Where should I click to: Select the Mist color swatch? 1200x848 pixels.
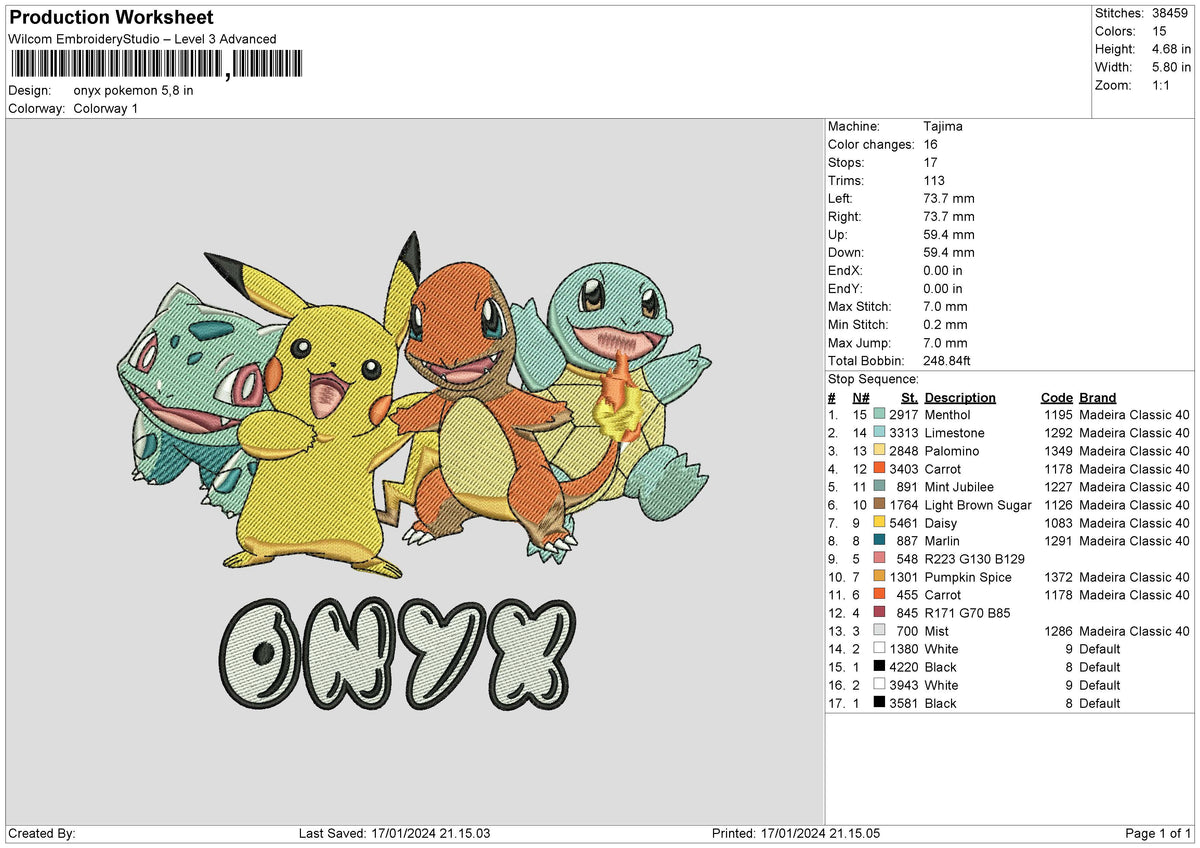click(879, 630)
